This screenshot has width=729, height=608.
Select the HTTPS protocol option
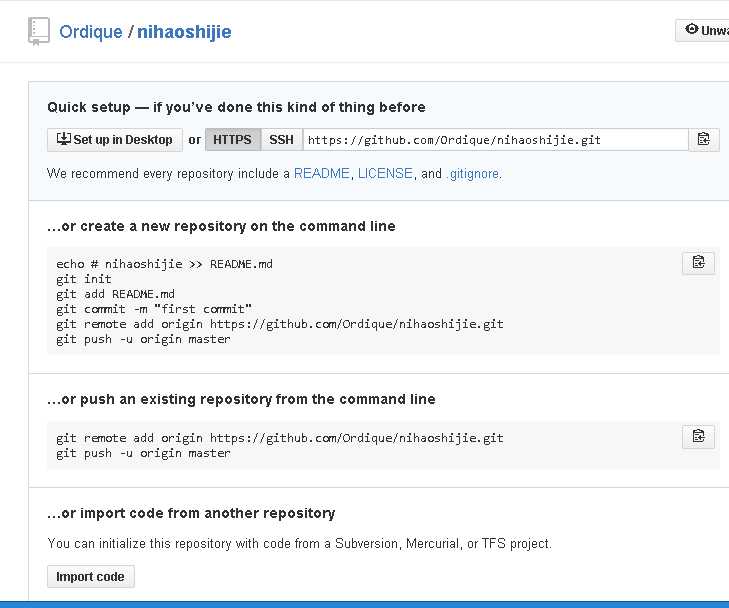coord(232,140)
